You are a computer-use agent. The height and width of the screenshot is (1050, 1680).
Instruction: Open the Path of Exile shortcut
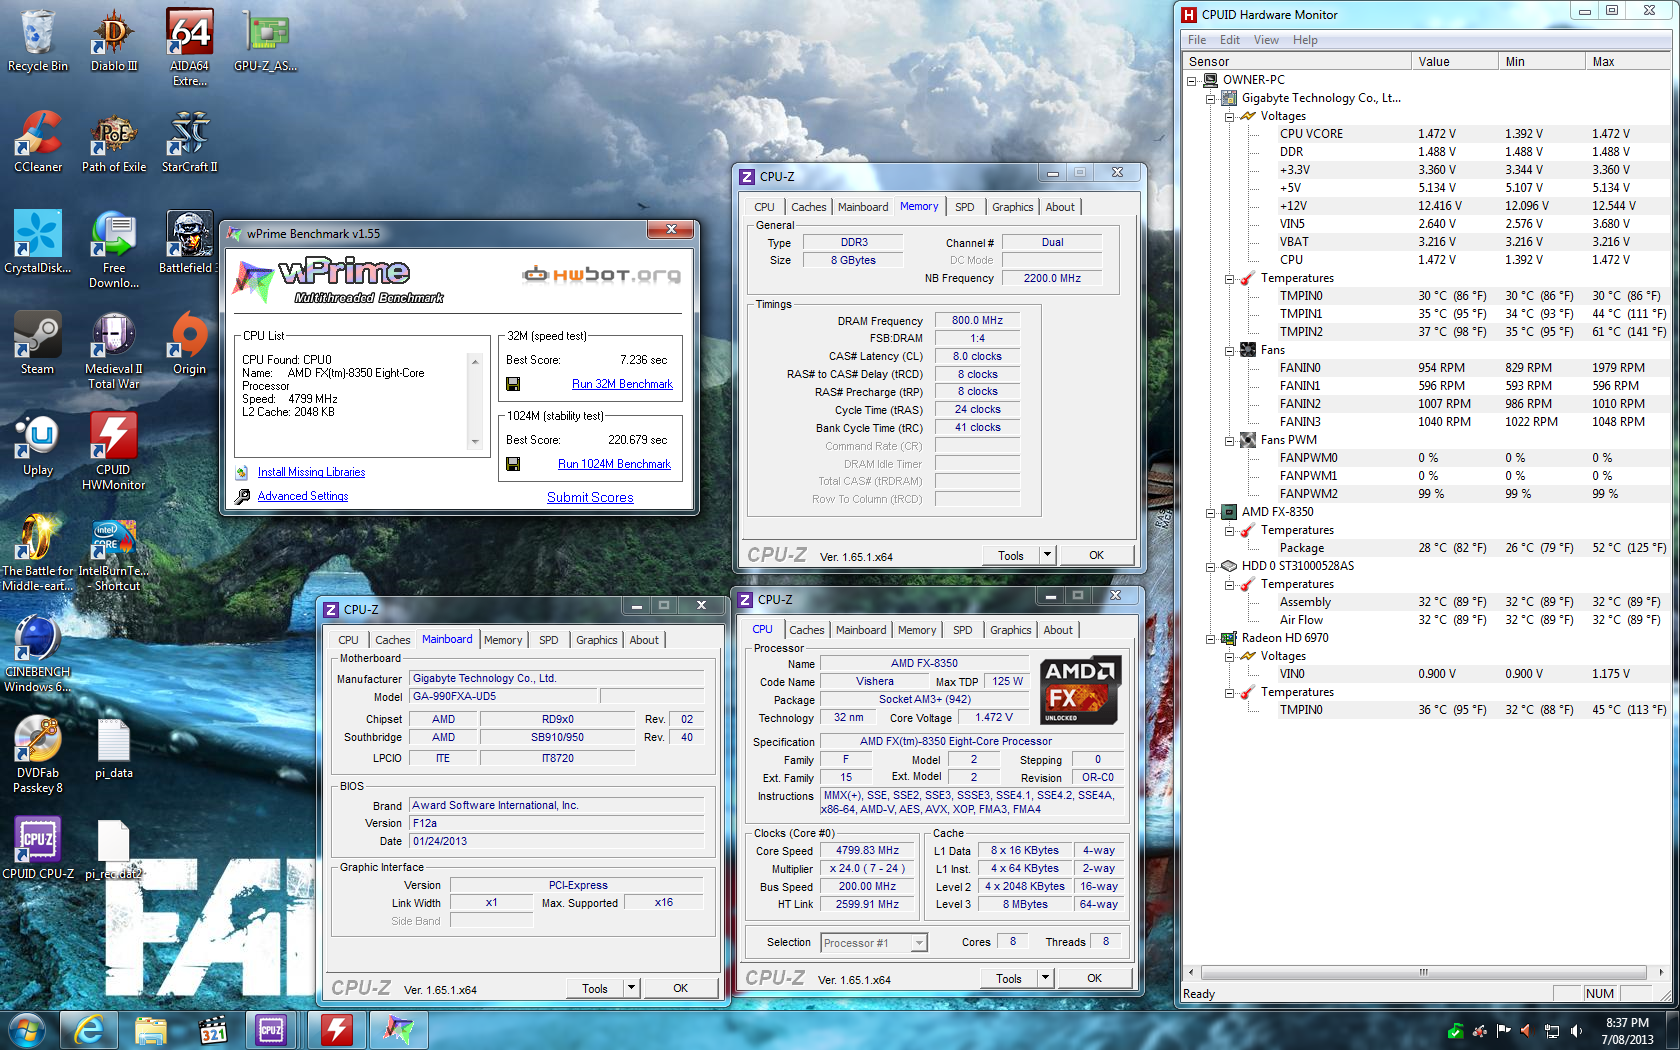click(114, 141)
